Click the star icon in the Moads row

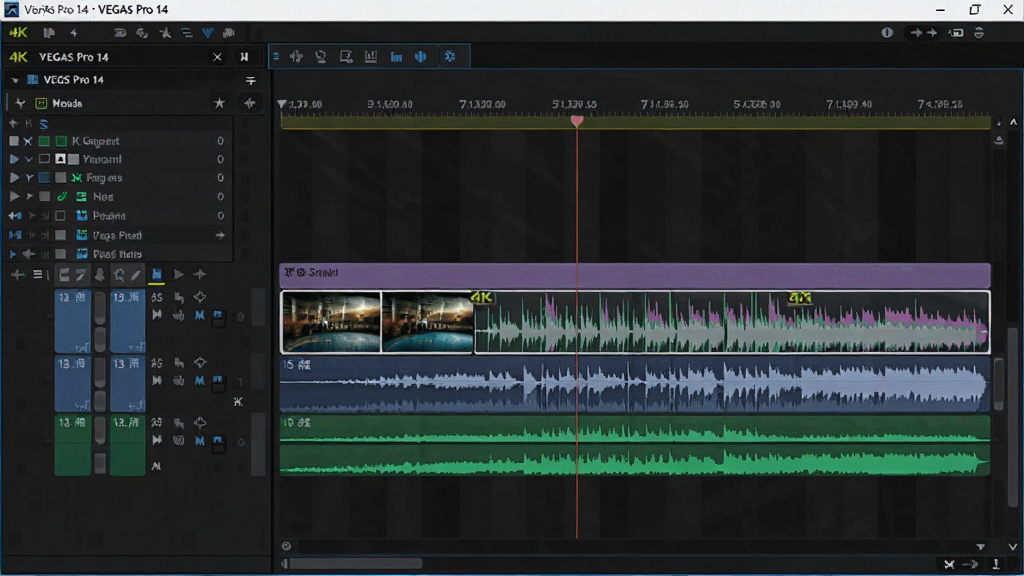[x=219, y=103]
